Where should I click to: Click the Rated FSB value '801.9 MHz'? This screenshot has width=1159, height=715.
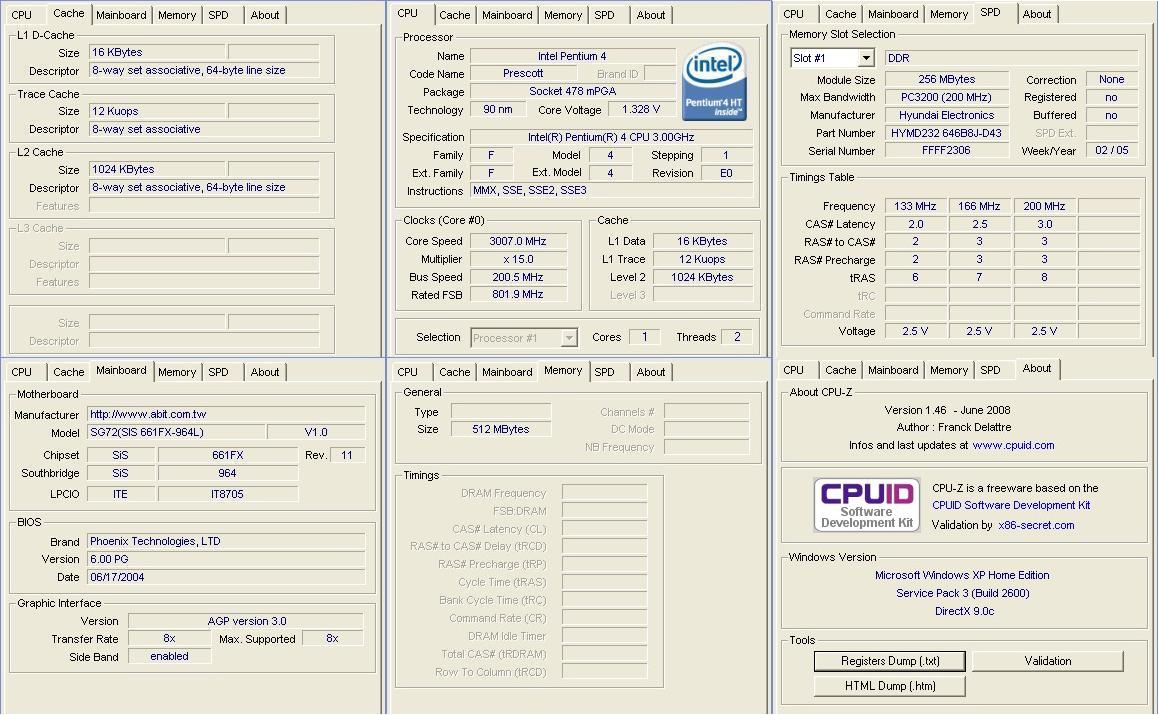click(518, 294)
